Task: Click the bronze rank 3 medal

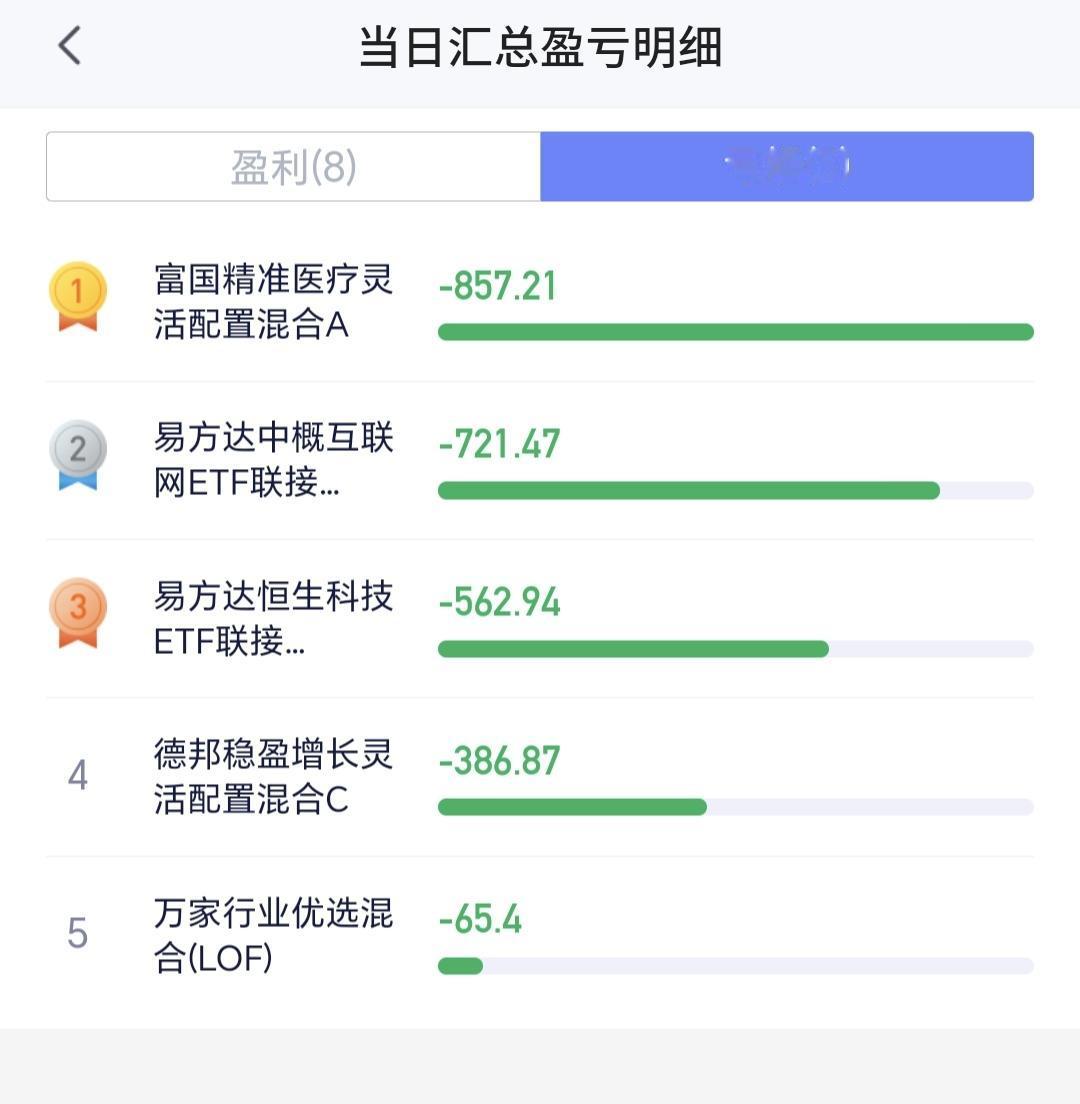Action: (77, 613)
